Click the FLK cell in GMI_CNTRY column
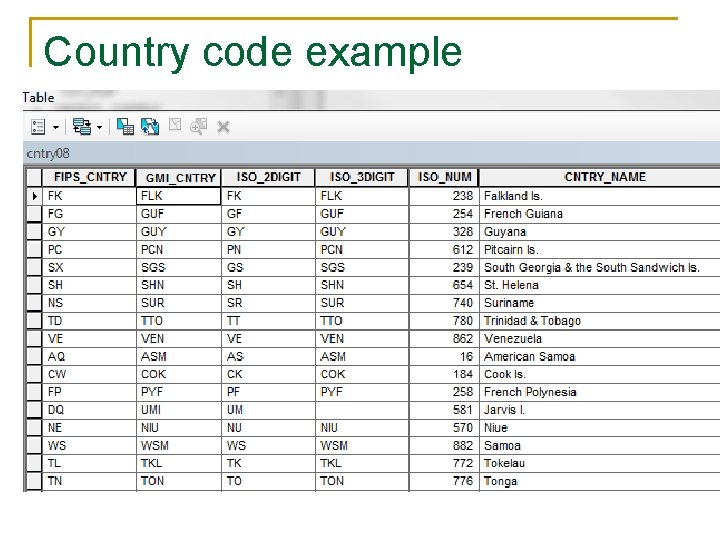This screenshot has width=720, height=540. coord(179,196)
